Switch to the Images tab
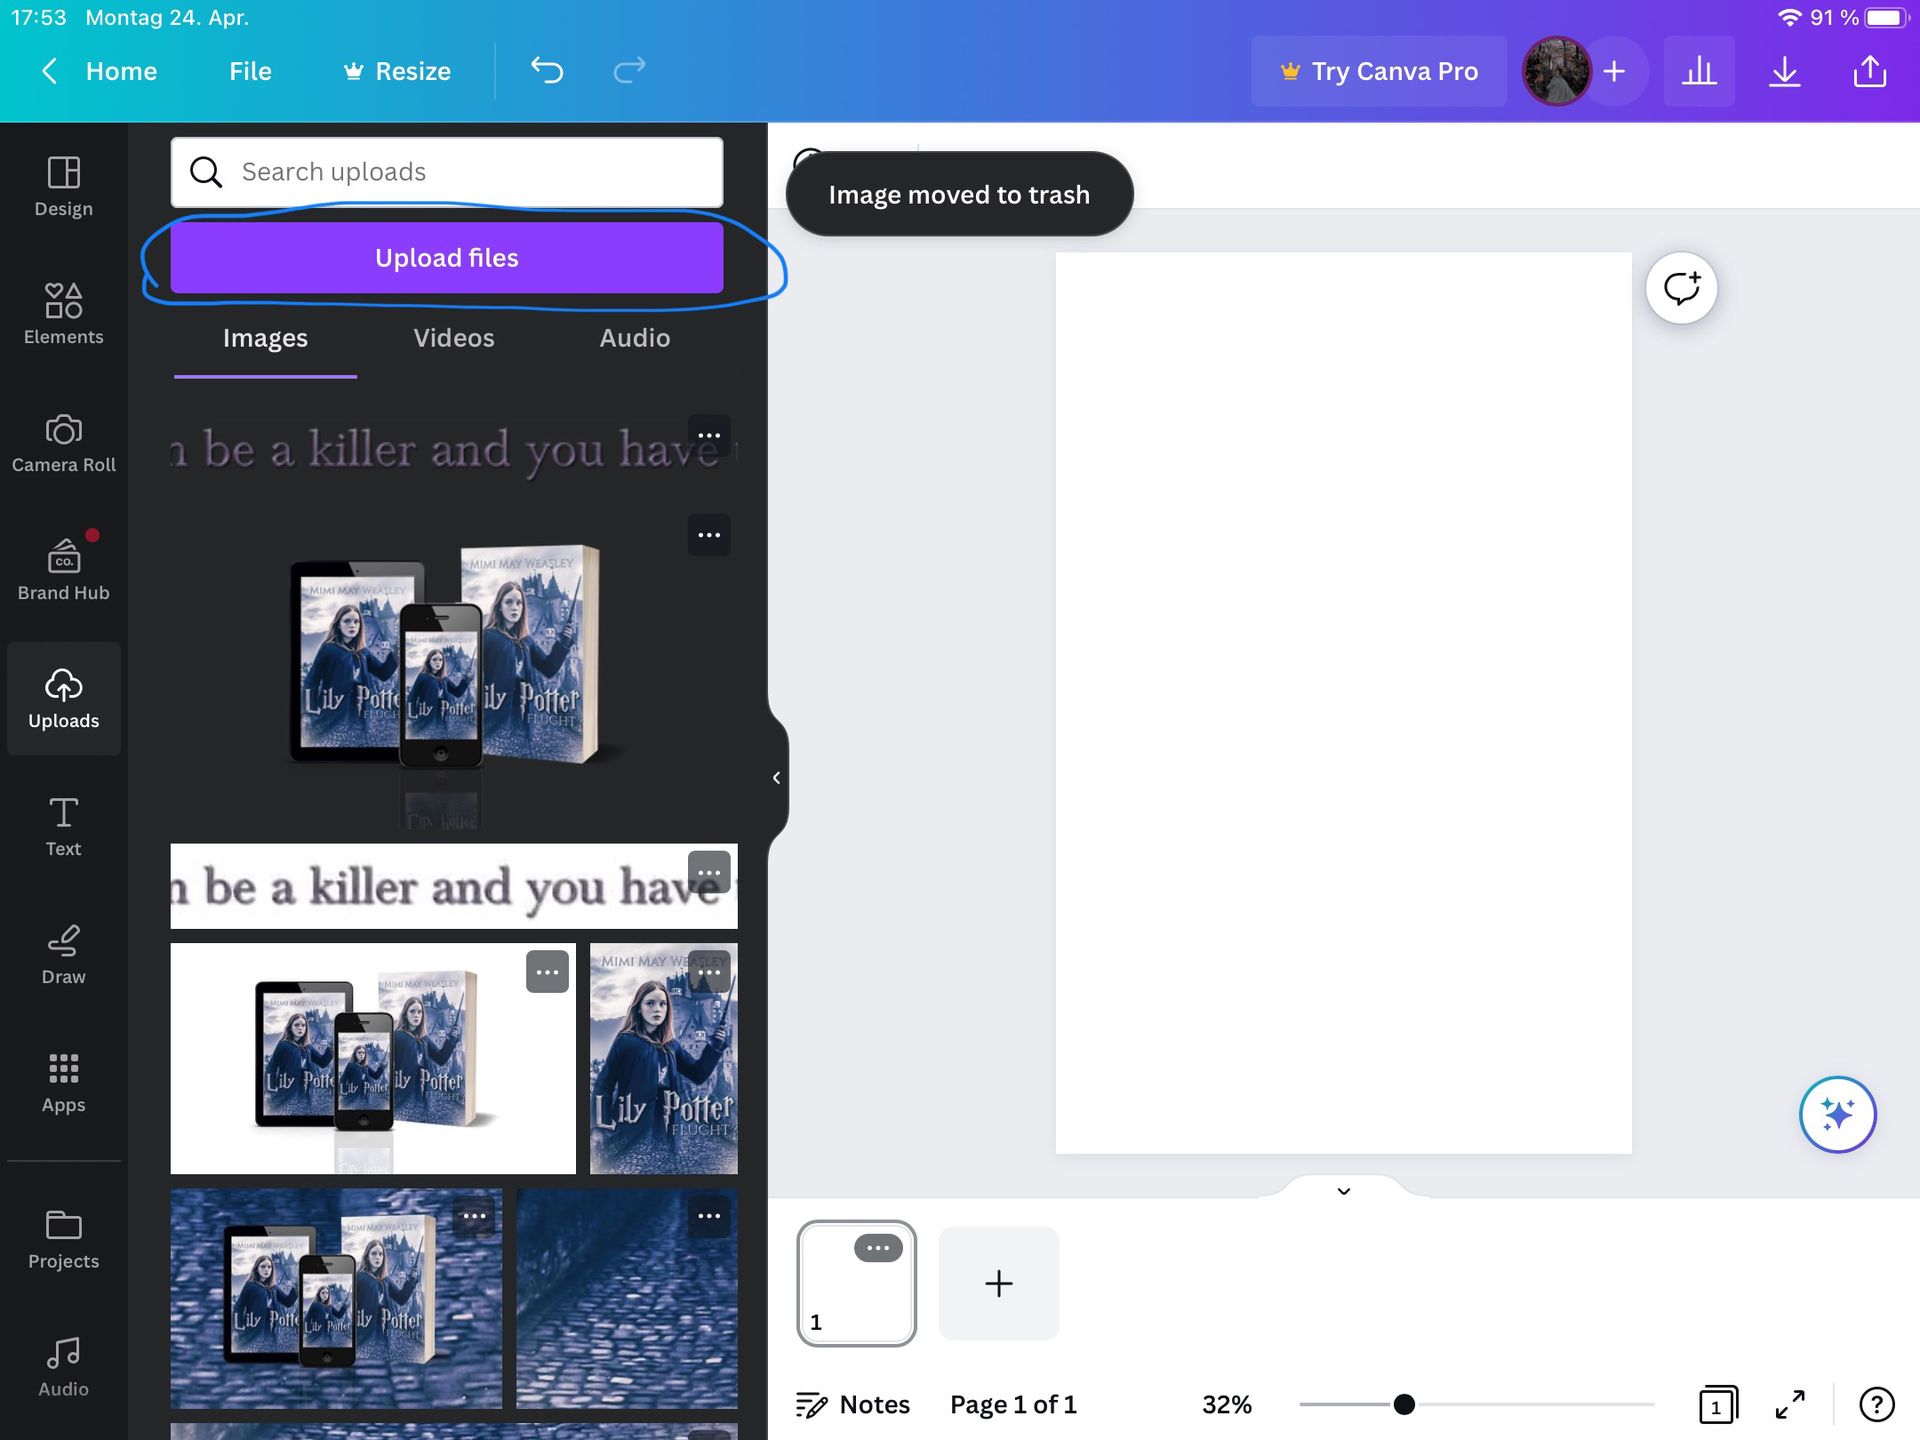This screenshot has width=1920, height=1440. pos(265,338)
